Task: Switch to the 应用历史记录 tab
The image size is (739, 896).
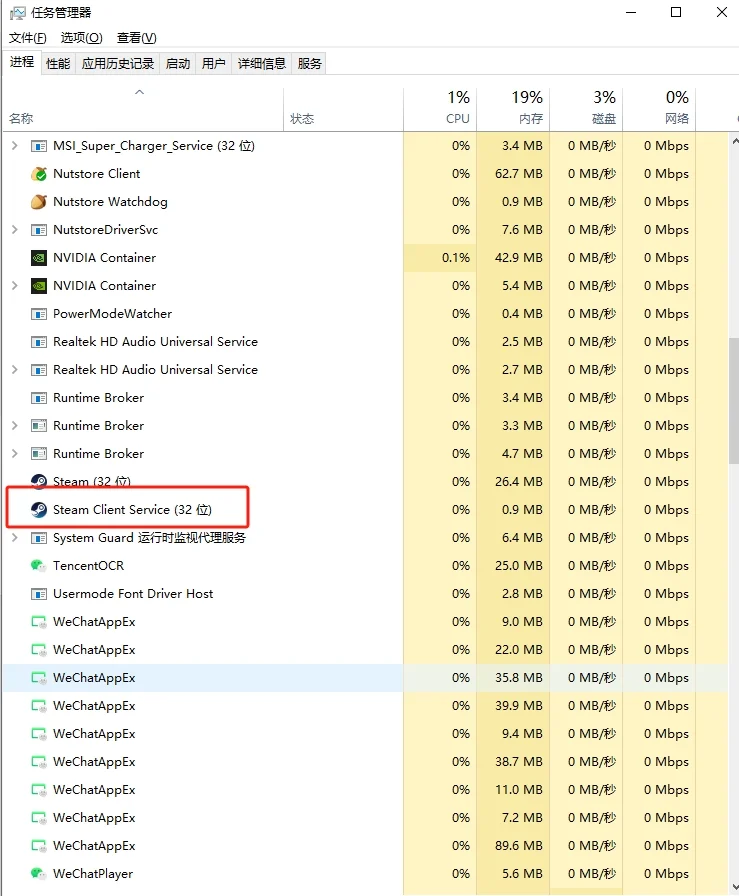Action: click(x=118, y=63)
